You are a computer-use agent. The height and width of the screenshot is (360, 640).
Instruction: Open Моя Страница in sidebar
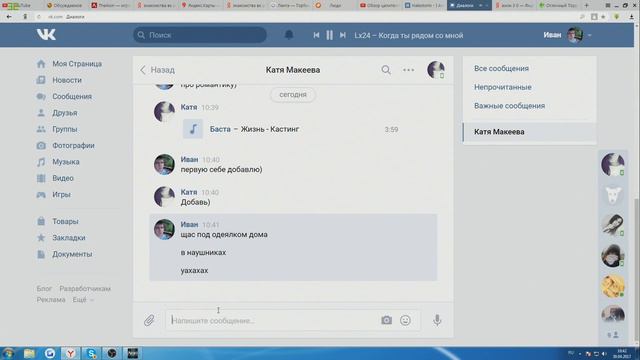pos(77,64)
